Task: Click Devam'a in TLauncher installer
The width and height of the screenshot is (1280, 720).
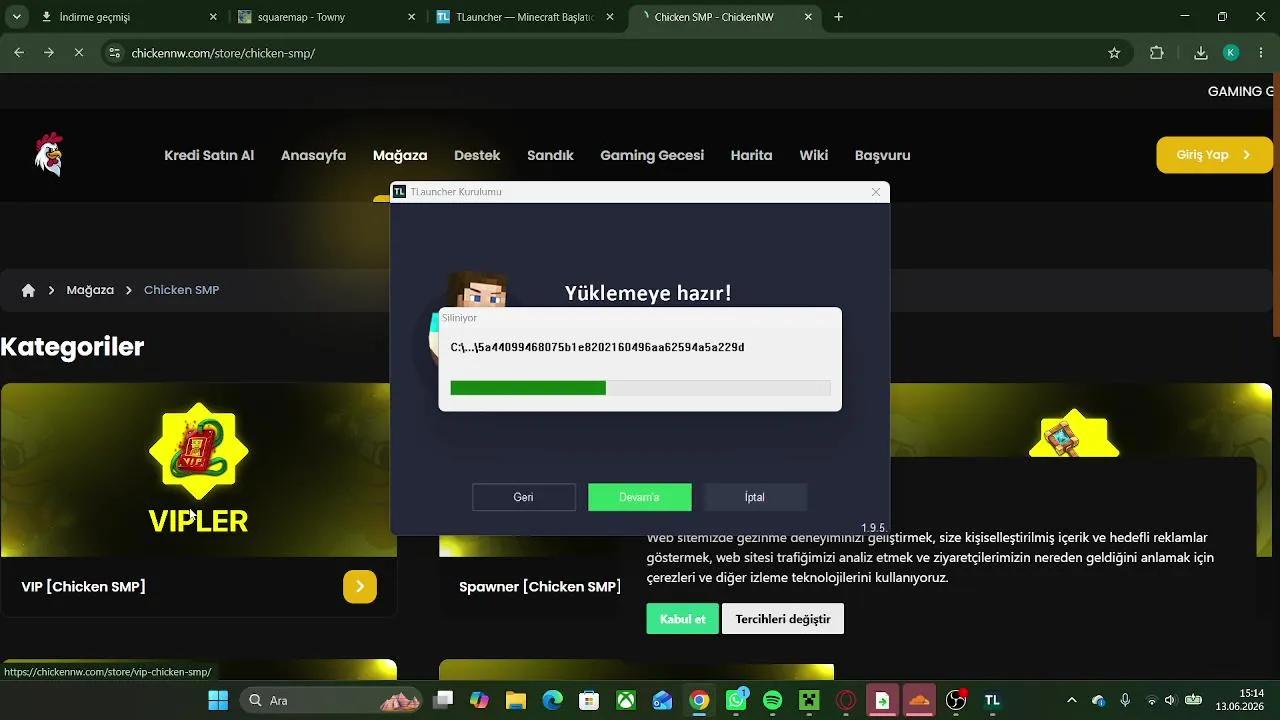Action: point(640,497)
